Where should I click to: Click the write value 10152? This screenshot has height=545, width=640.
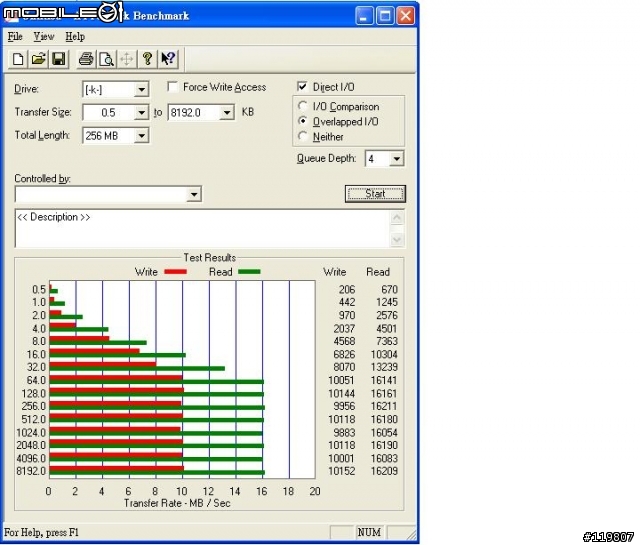(x=342, y=471)
